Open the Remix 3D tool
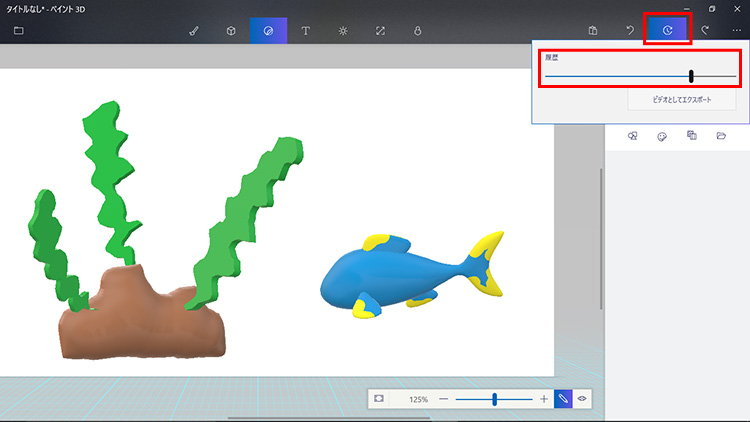 (x=417, y=31)
